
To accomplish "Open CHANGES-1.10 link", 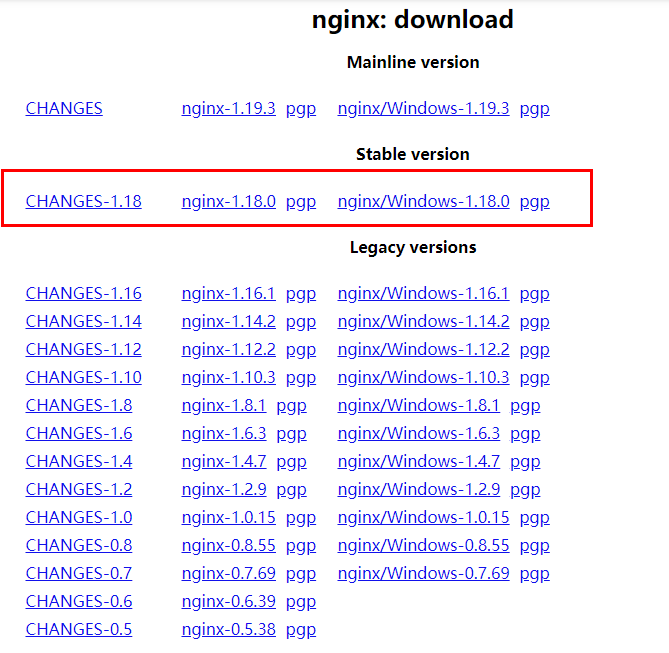I will [x=84, y=378].
